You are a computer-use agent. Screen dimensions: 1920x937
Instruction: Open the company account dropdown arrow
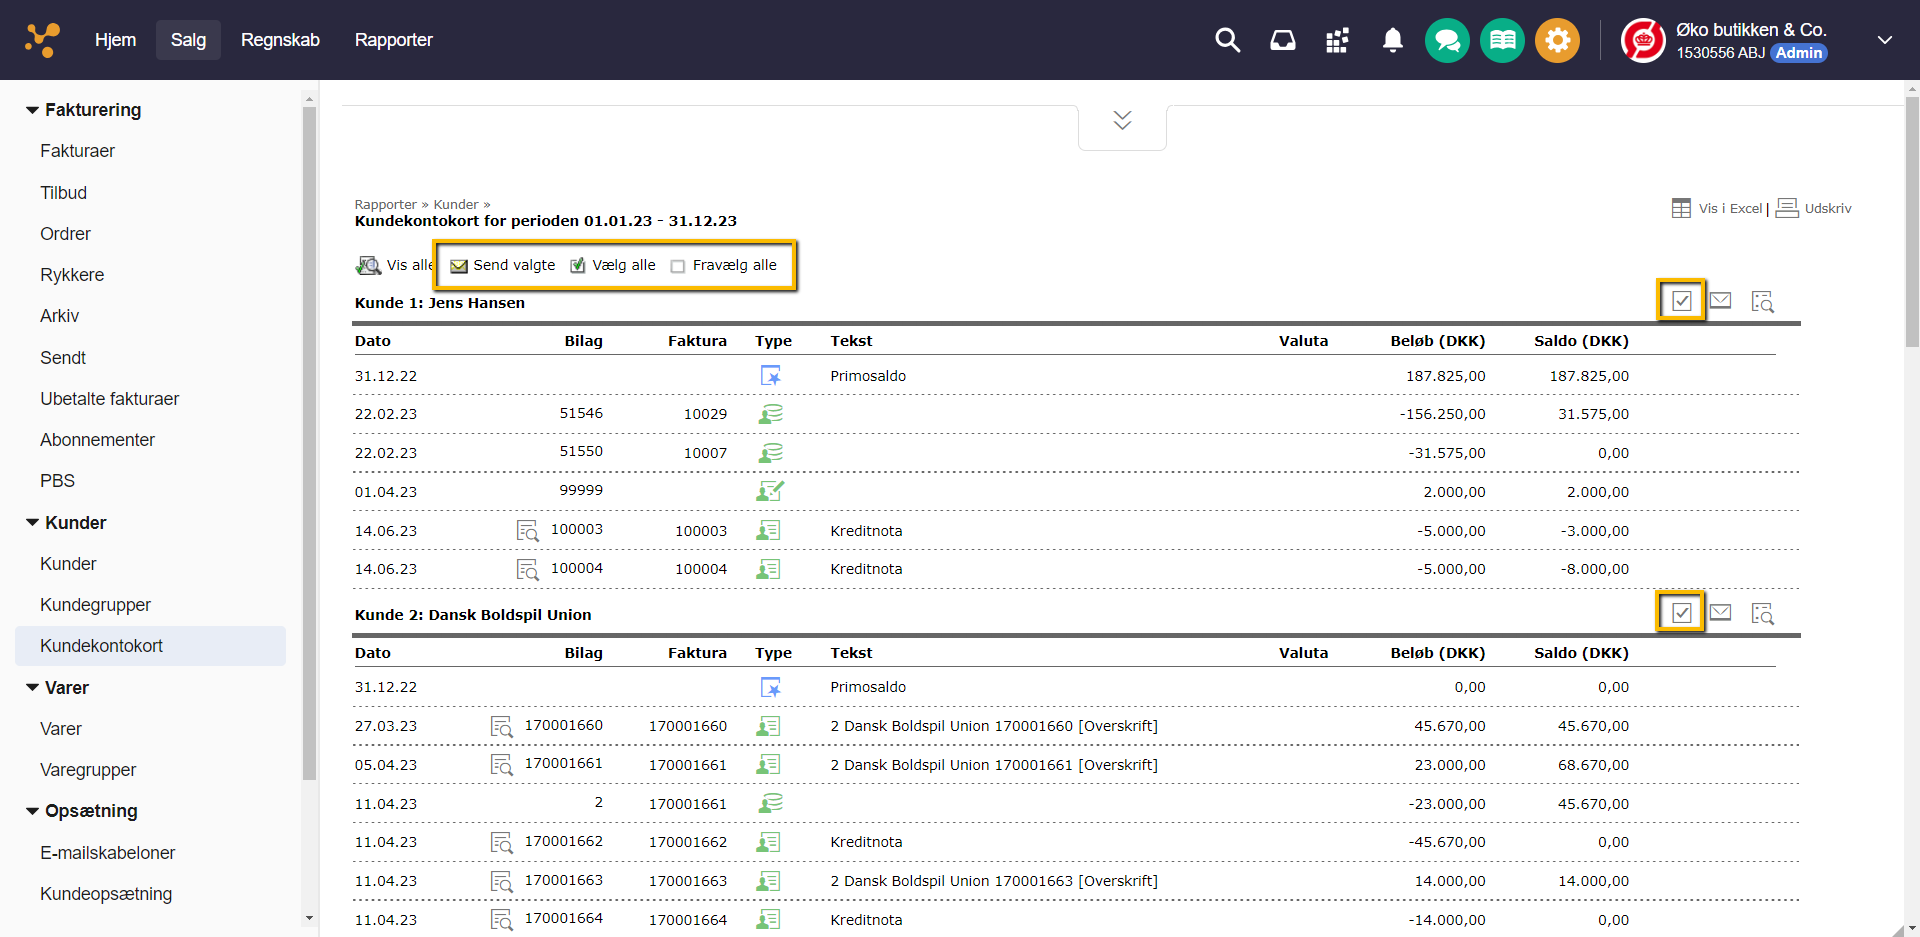[x=1884, y=40]
